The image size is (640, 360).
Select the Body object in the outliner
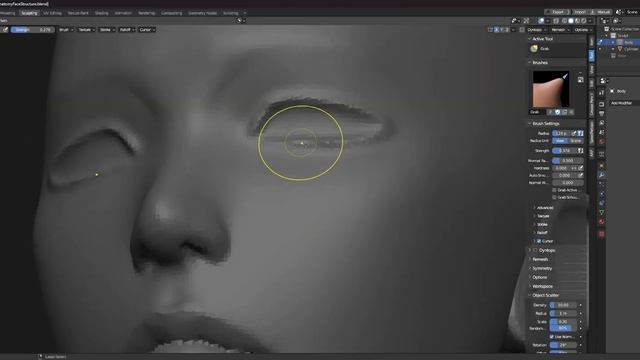tap(629, 42)
